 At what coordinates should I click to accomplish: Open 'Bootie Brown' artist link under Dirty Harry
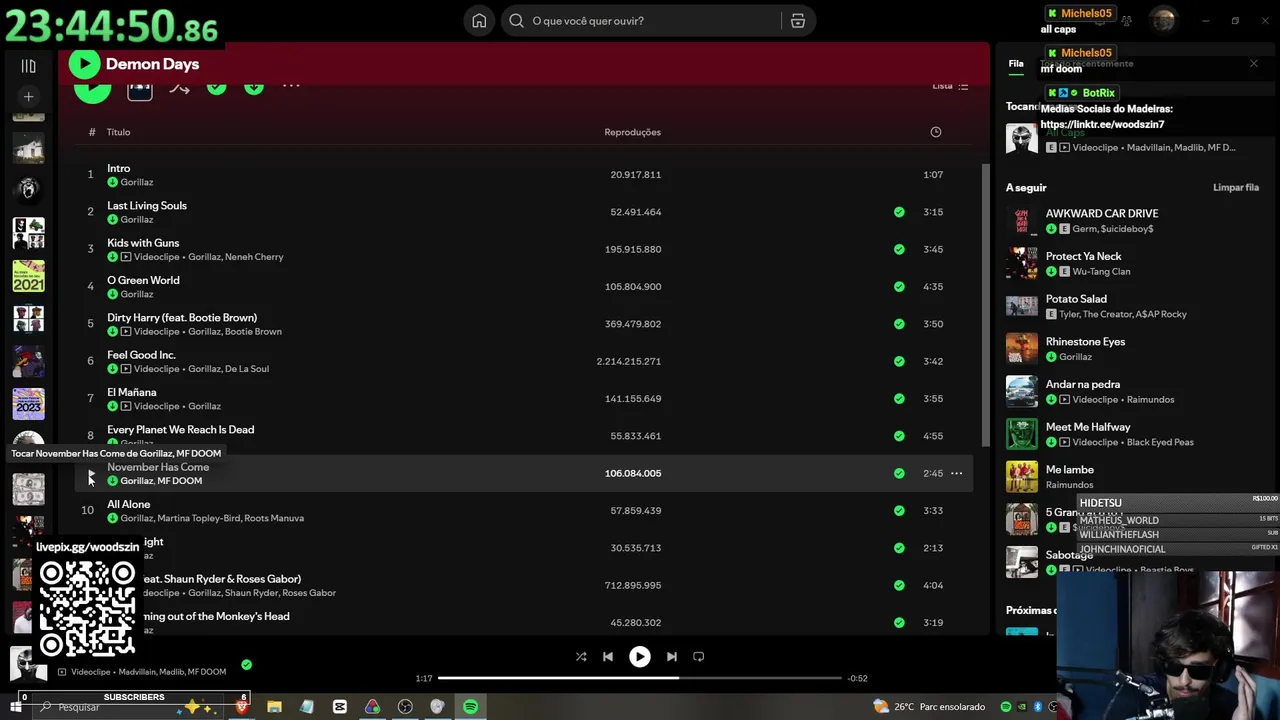(x=253, y=332)
